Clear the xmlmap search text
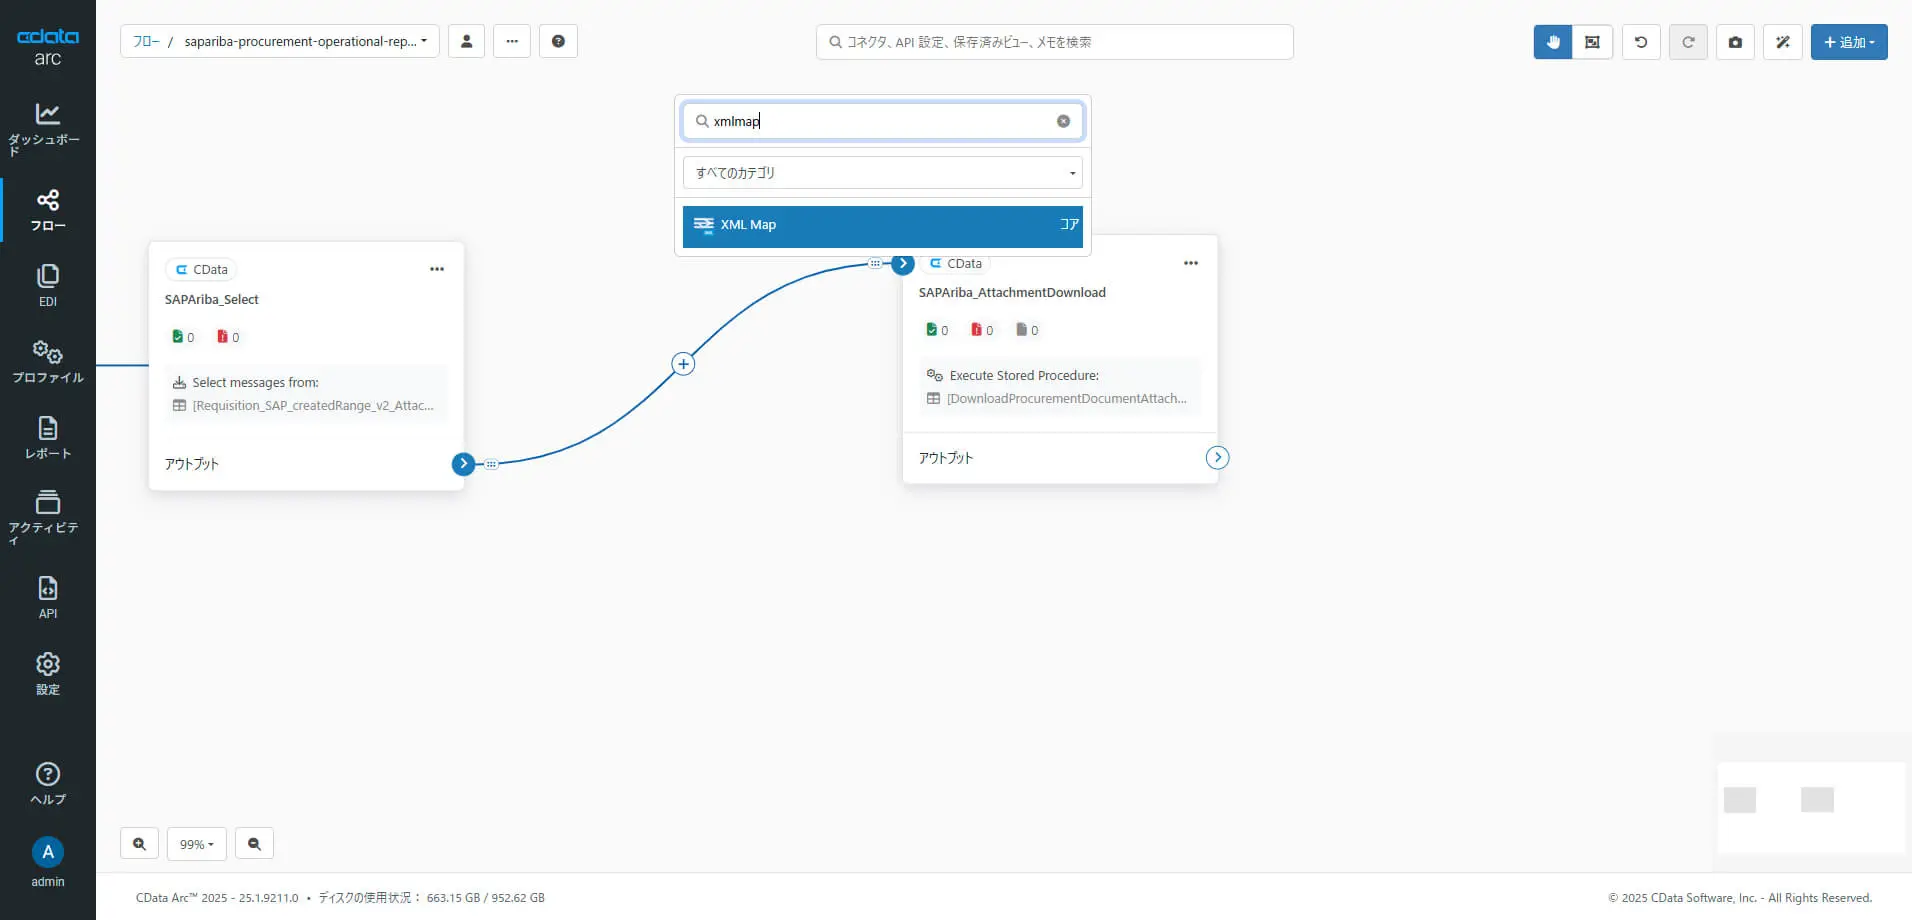Screen dimensions: 1912x920 1063,121
